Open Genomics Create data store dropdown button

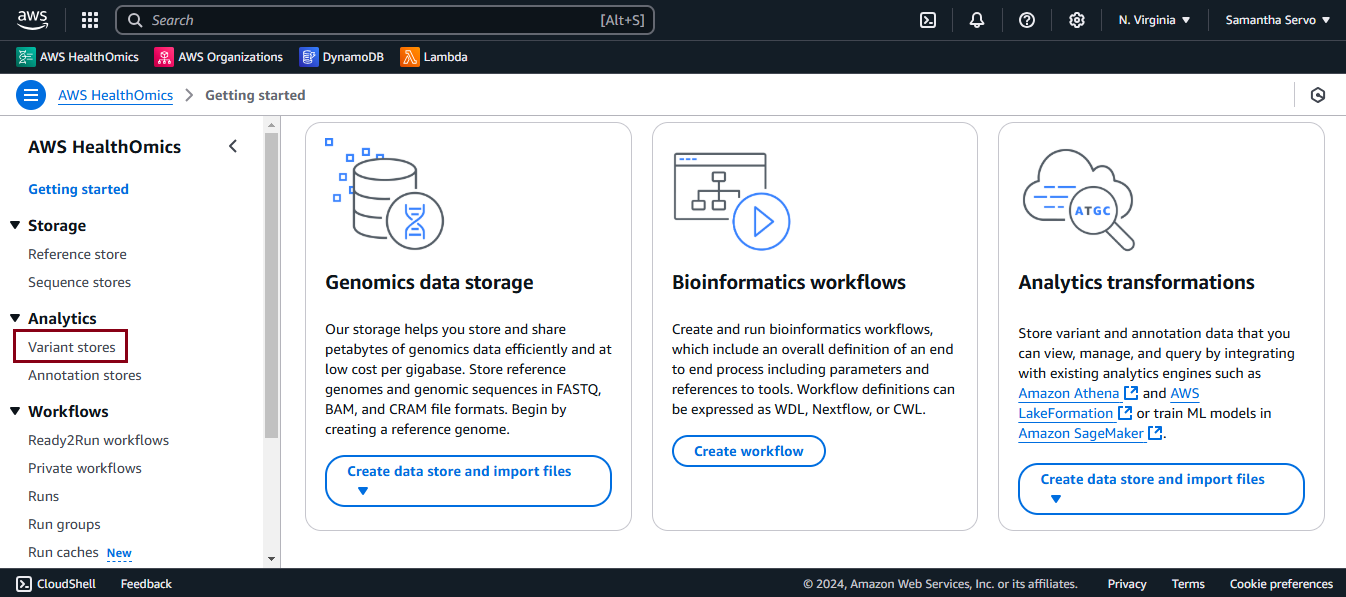point(468,481)
